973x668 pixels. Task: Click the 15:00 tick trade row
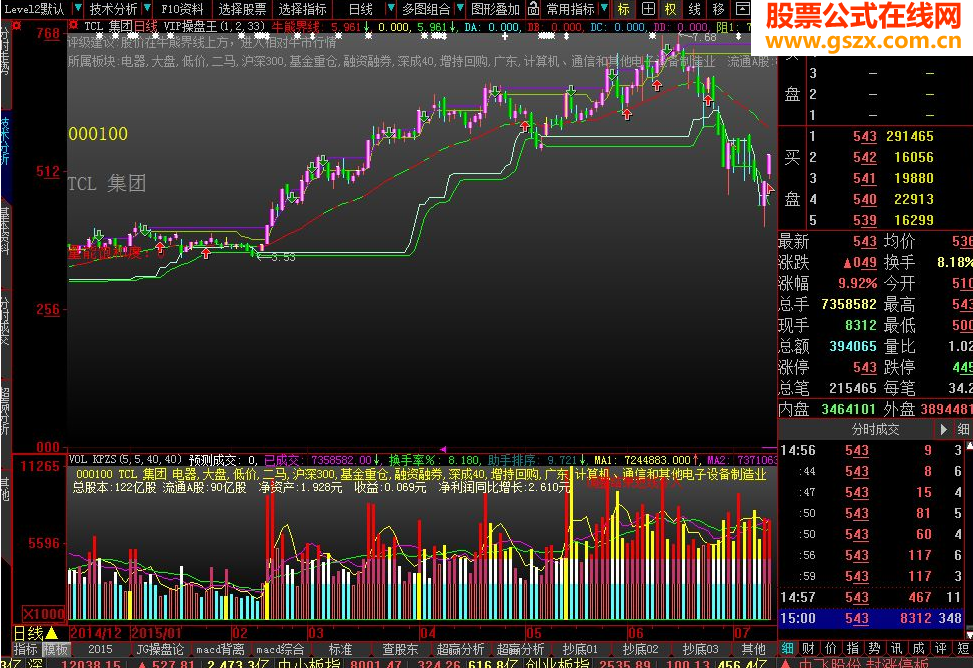click(x=871, y=618)
